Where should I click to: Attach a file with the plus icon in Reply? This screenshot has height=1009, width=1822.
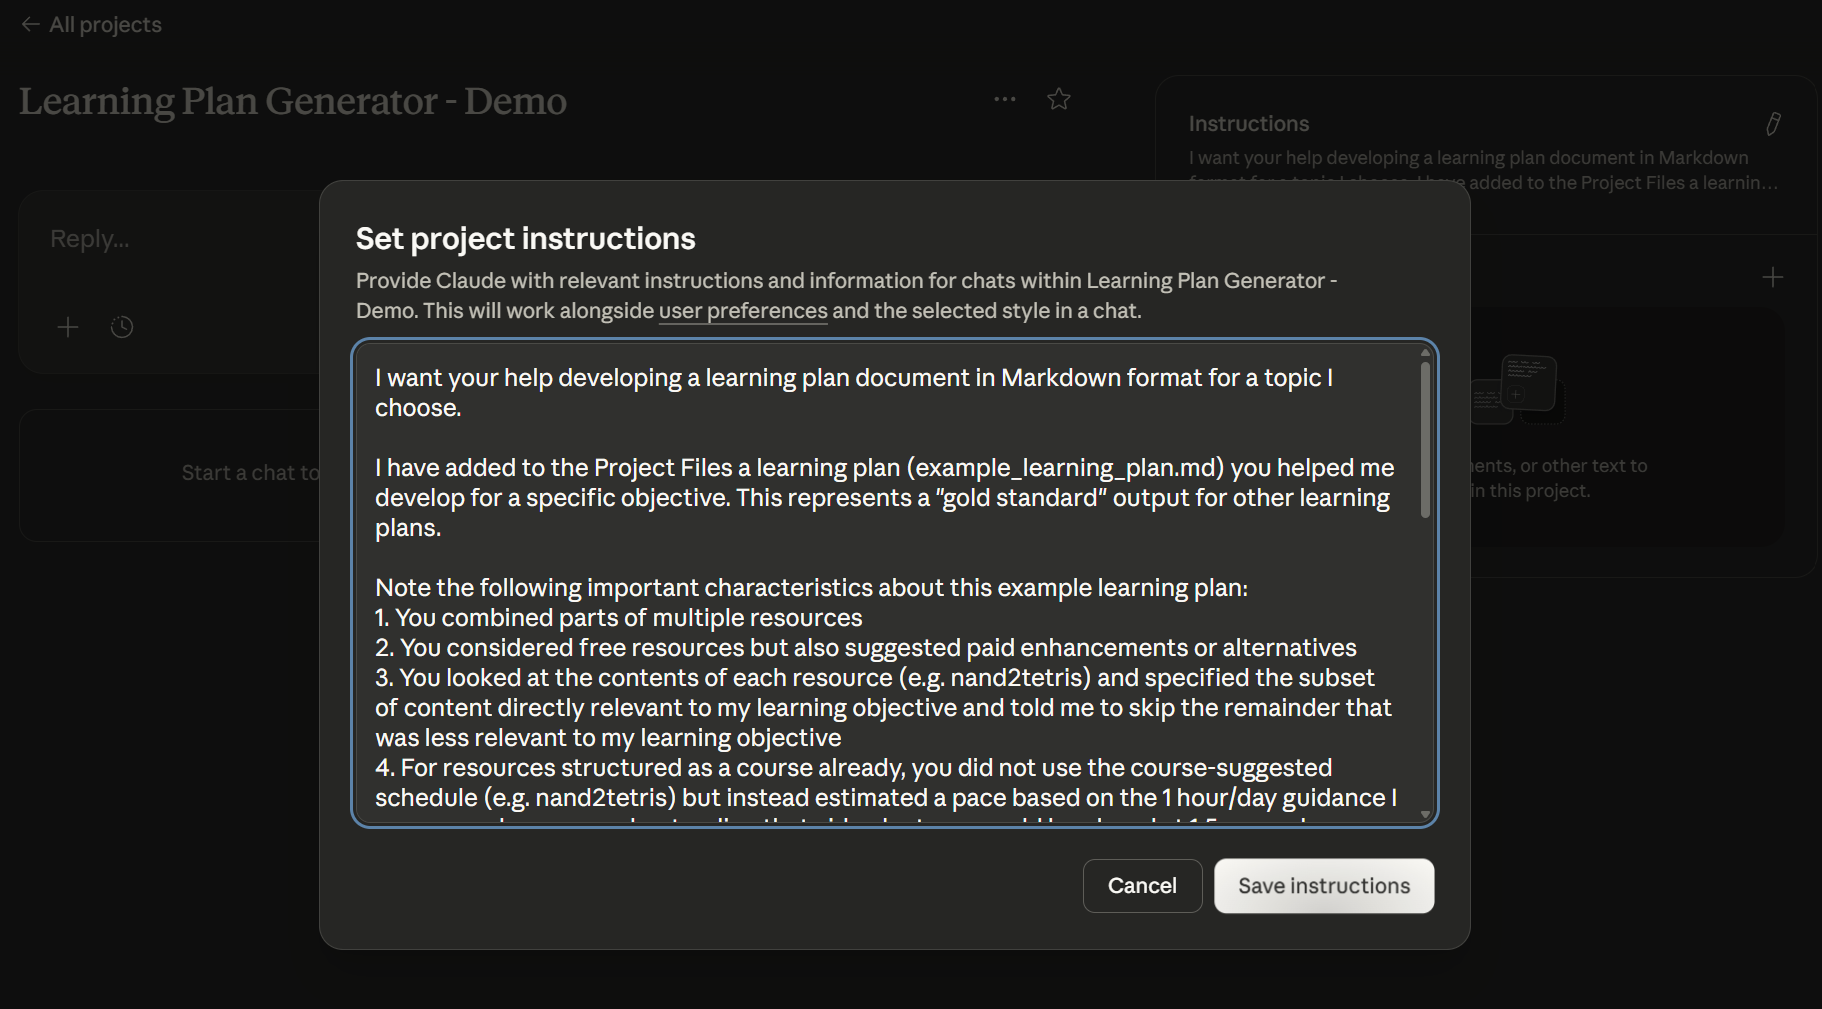pos(67,326)
